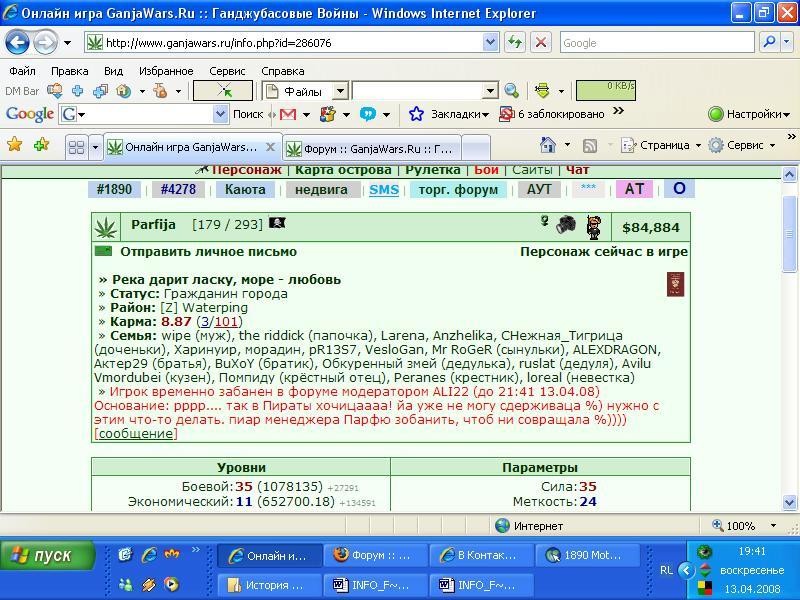Click karma value 101 link
The image size is (800, 600).
click(x=226, y=322)
